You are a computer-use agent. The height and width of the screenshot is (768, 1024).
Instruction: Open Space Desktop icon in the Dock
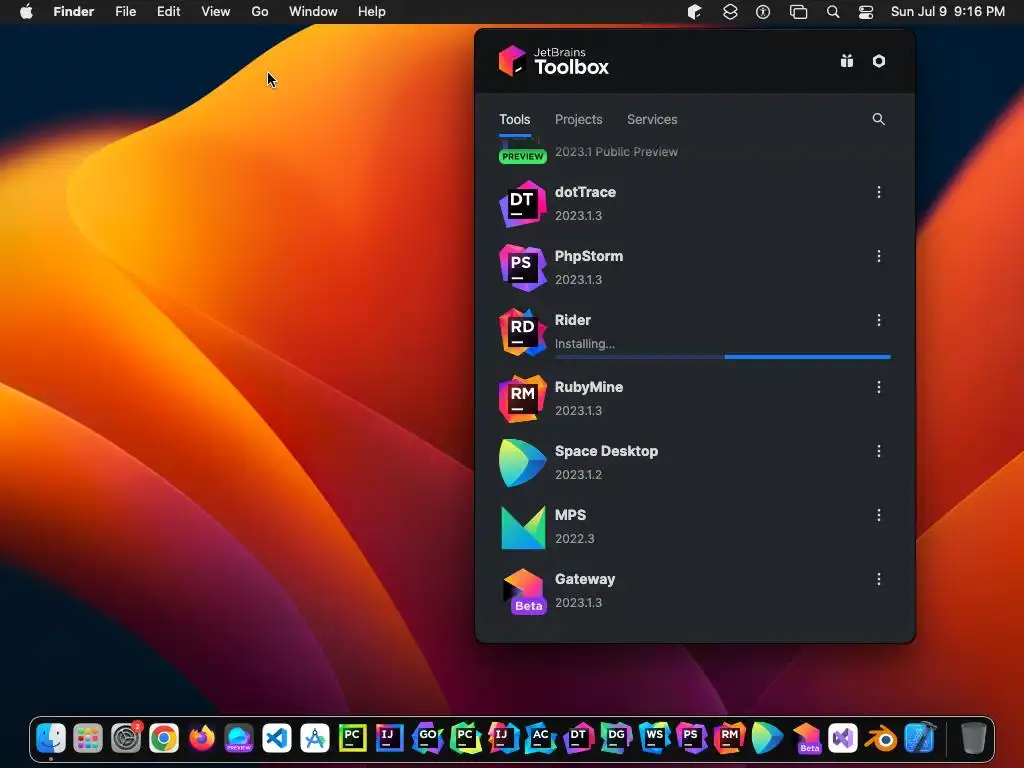(767, 738)
